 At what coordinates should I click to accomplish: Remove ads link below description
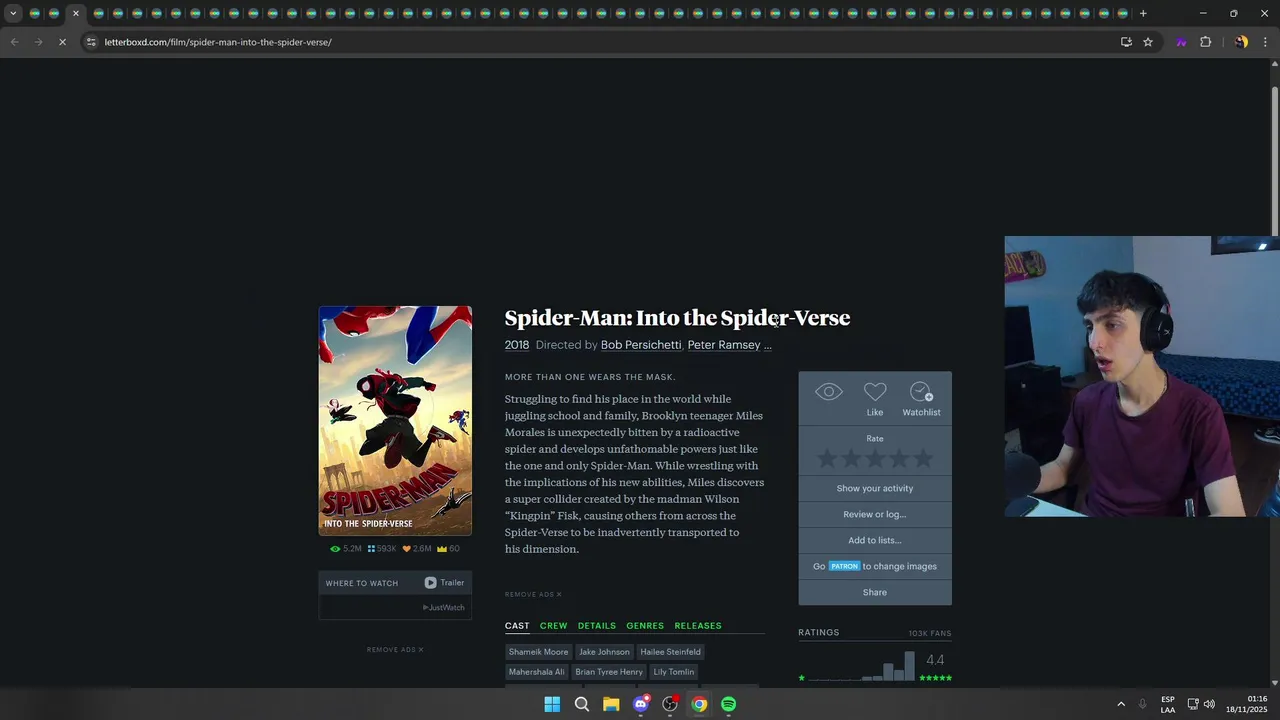tap(533, 595)
